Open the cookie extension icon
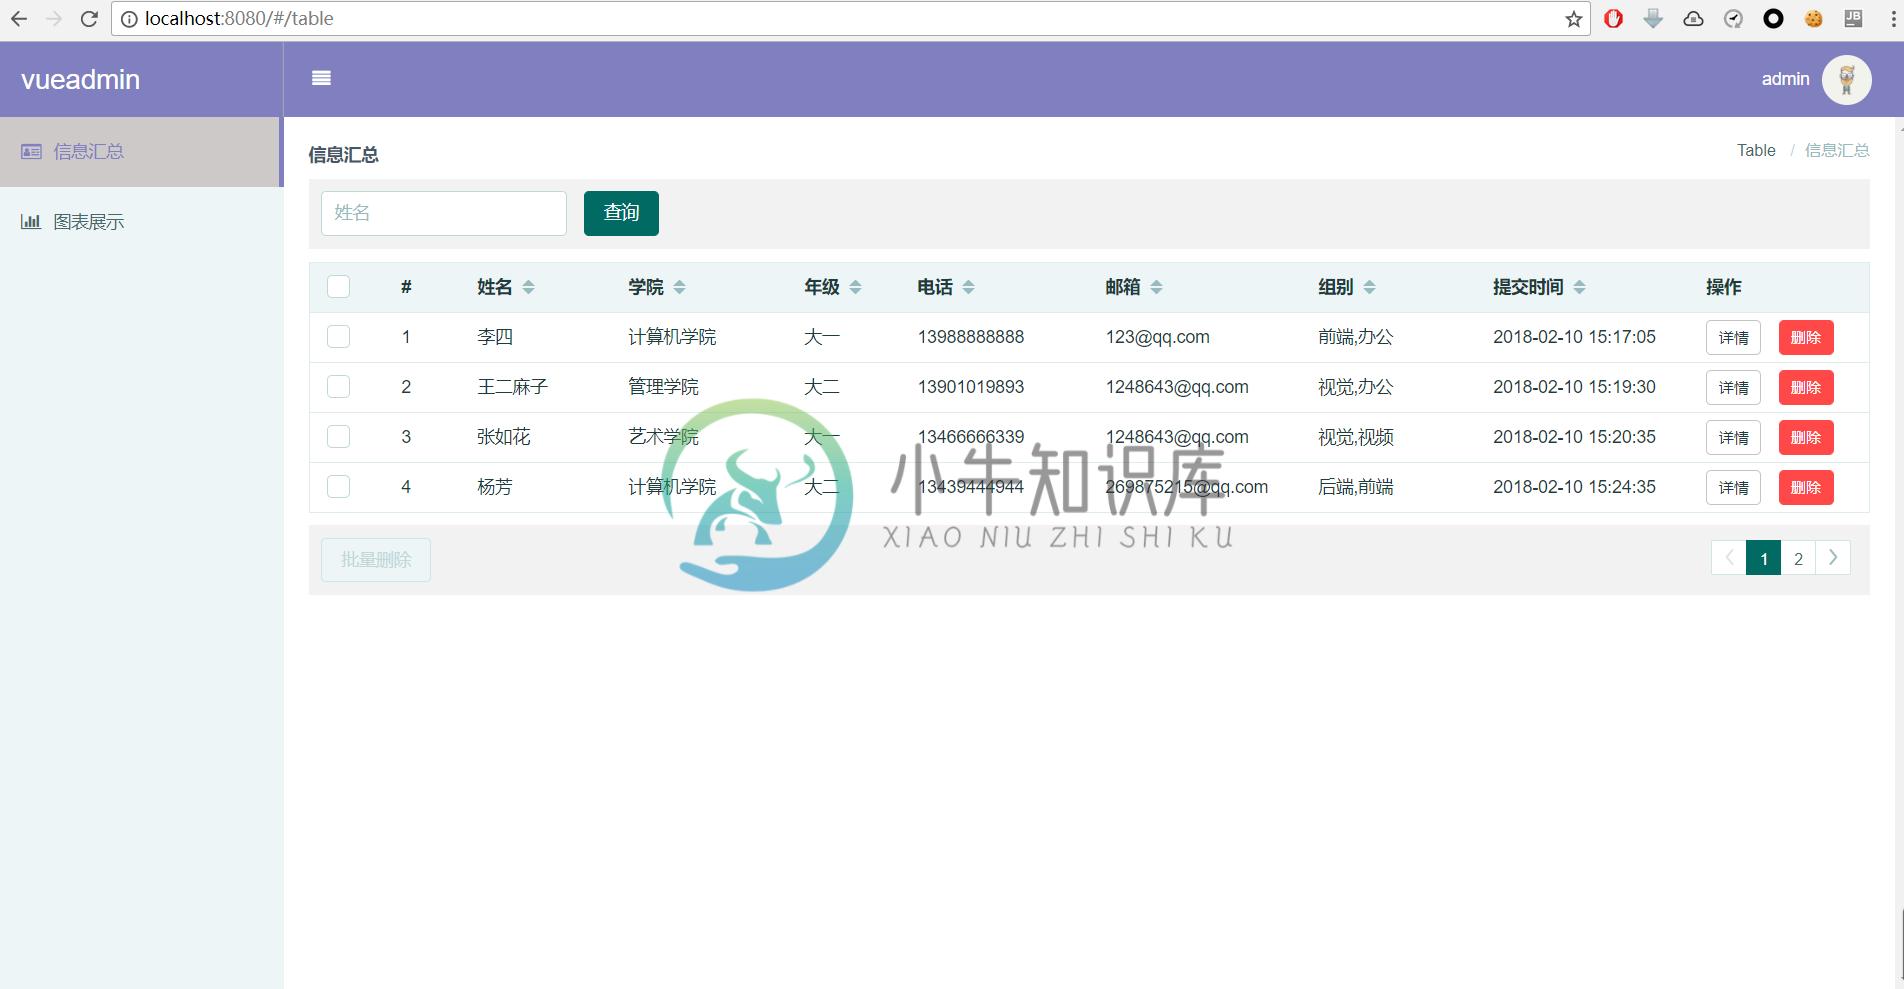 tap(1813, 19)
